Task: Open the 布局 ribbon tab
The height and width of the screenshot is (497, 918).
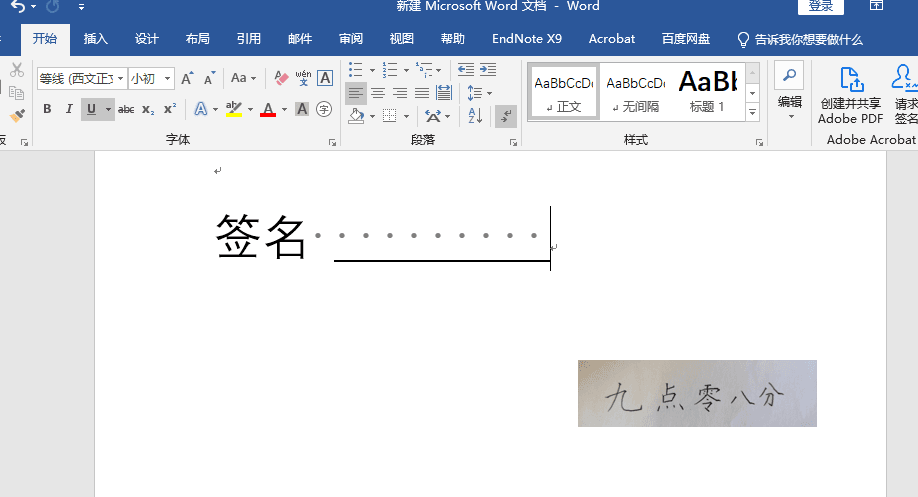Action: pos(198,39)
